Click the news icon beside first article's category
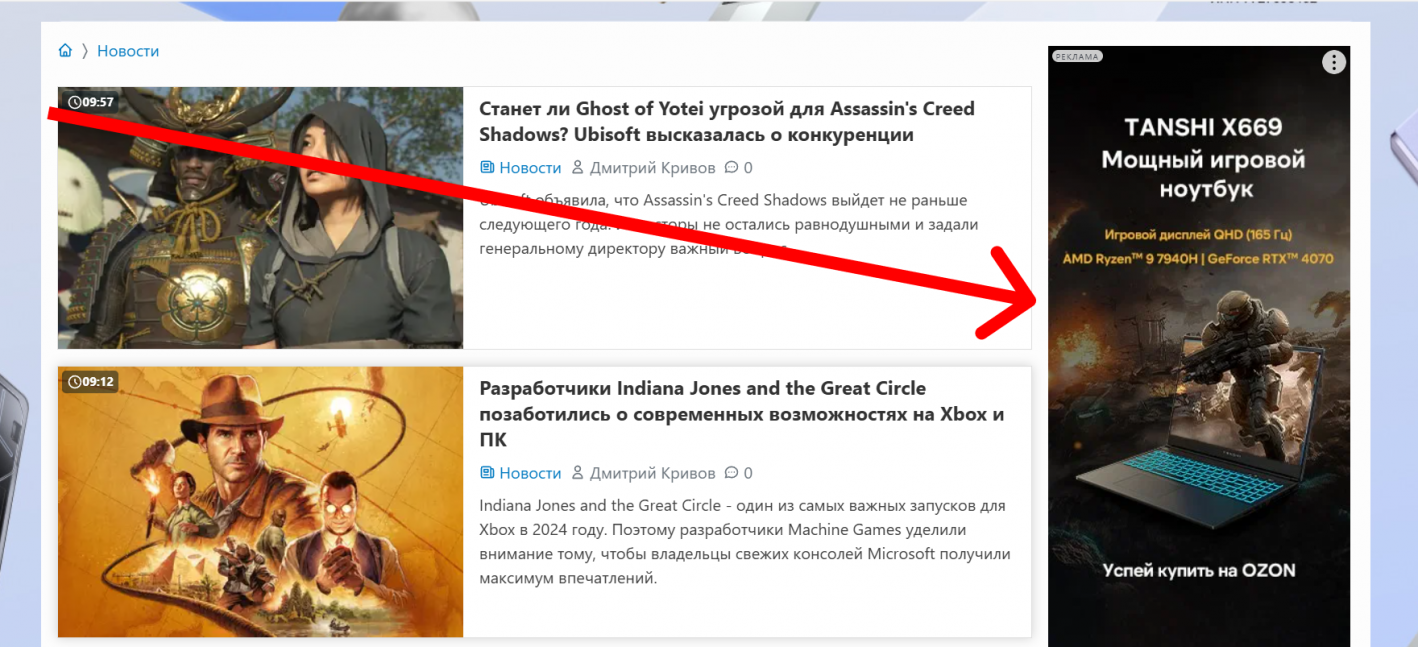This screenshot has width=1418, height=647. tap(487, 168)
